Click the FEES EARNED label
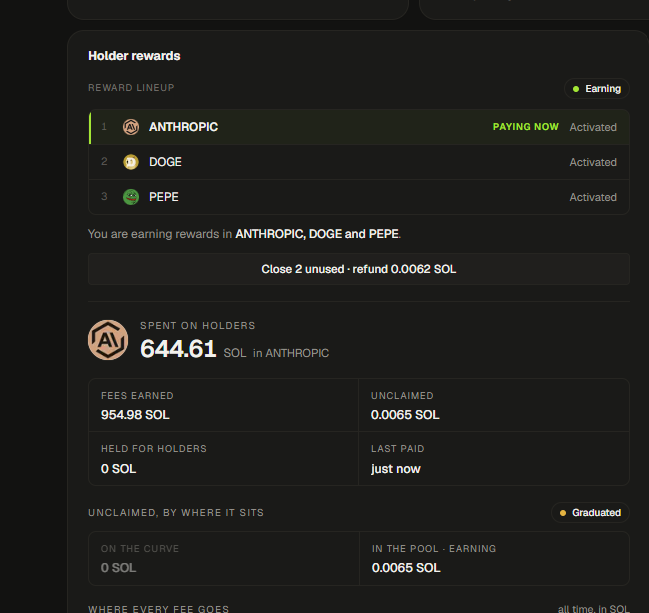 click(x=137, y=396)
